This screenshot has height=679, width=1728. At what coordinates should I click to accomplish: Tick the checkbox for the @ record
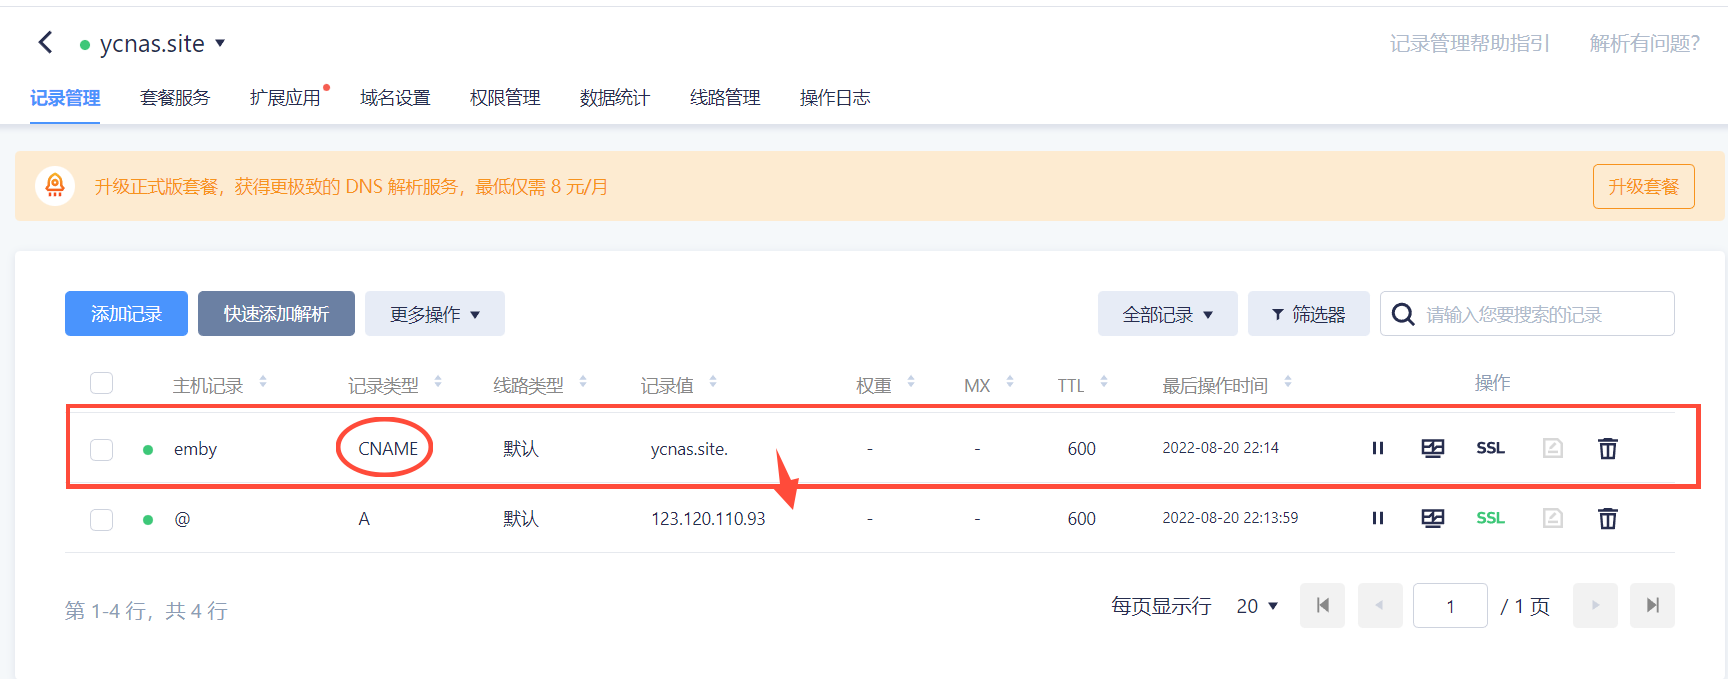pos(101,519)
